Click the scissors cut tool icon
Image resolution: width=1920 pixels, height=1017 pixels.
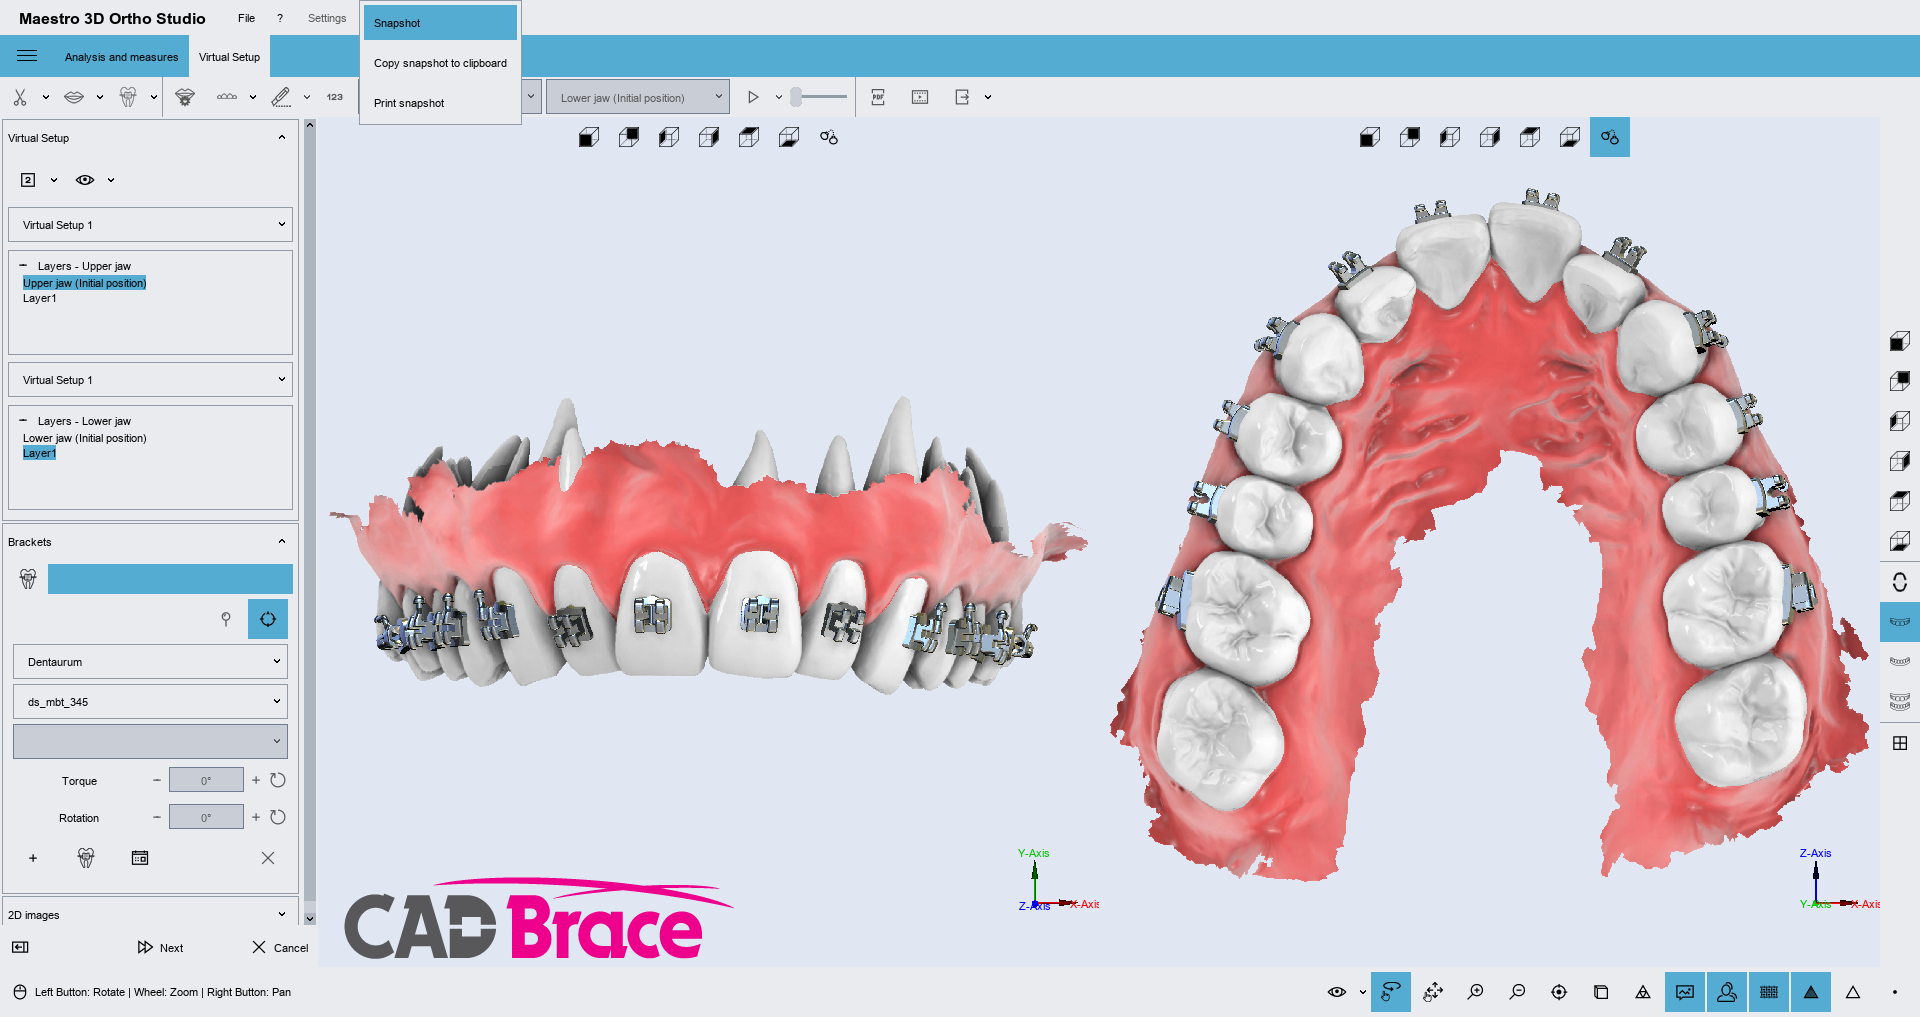(x=20, y=97)
